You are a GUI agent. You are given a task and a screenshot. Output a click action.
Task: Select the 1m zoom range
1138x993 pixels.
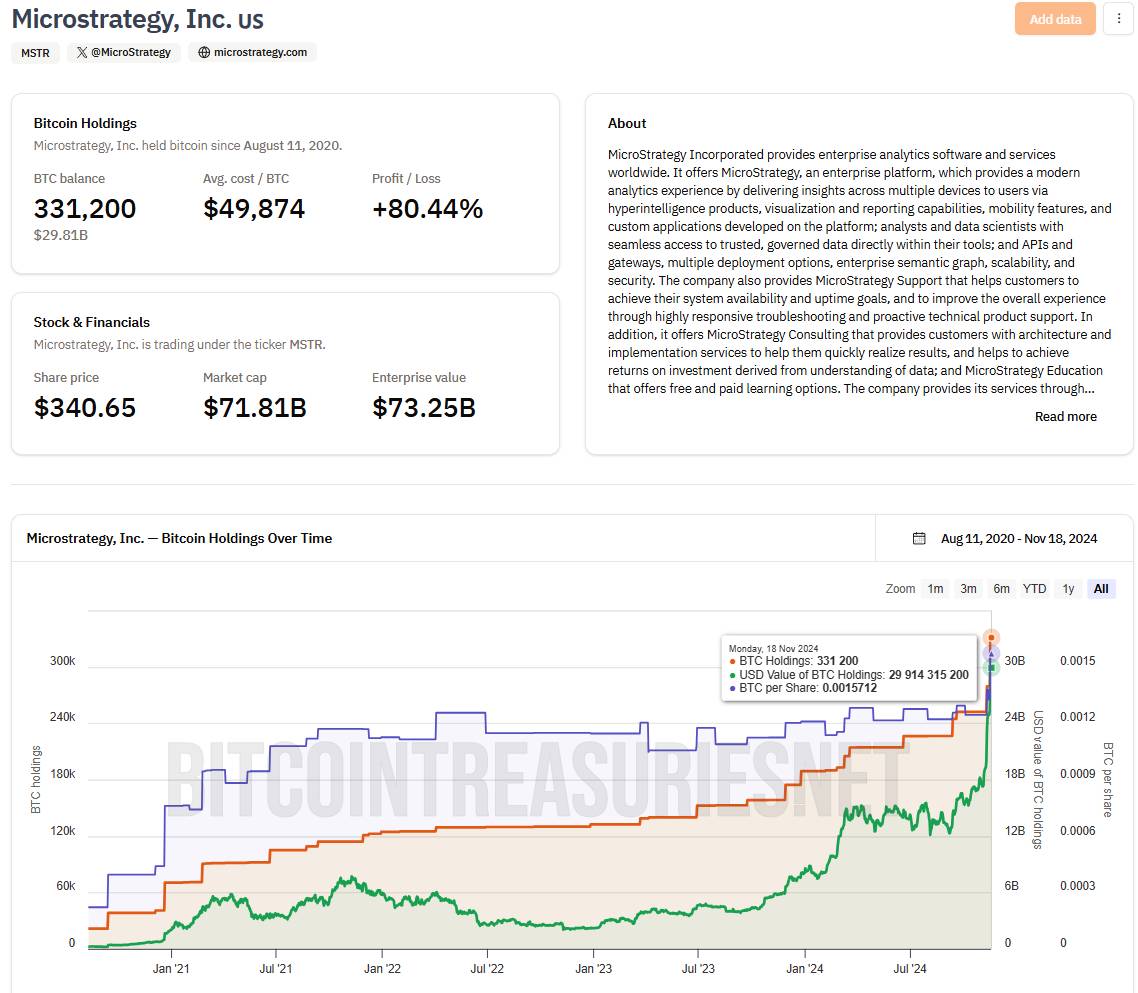936,589
